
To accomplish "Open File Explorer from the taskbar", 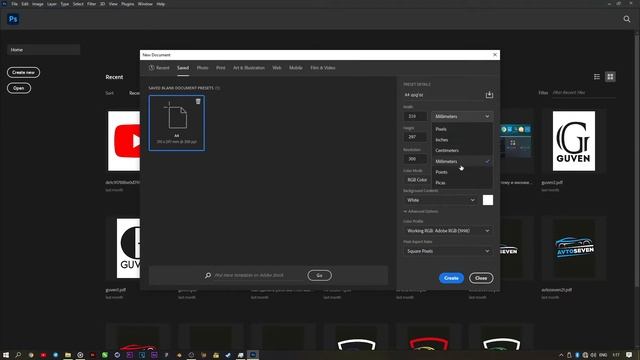I will (68, 355).
